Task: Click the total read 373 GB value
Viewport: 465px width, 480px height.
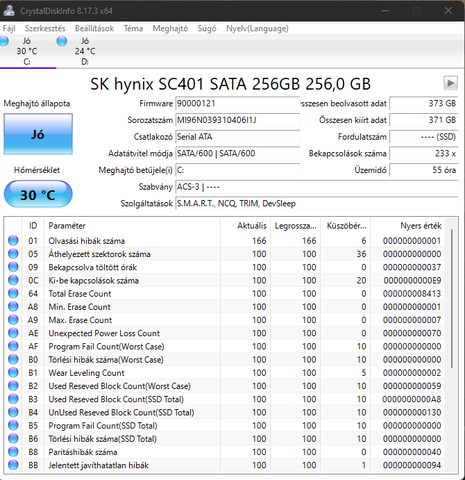Action: [x=424, y=103]
